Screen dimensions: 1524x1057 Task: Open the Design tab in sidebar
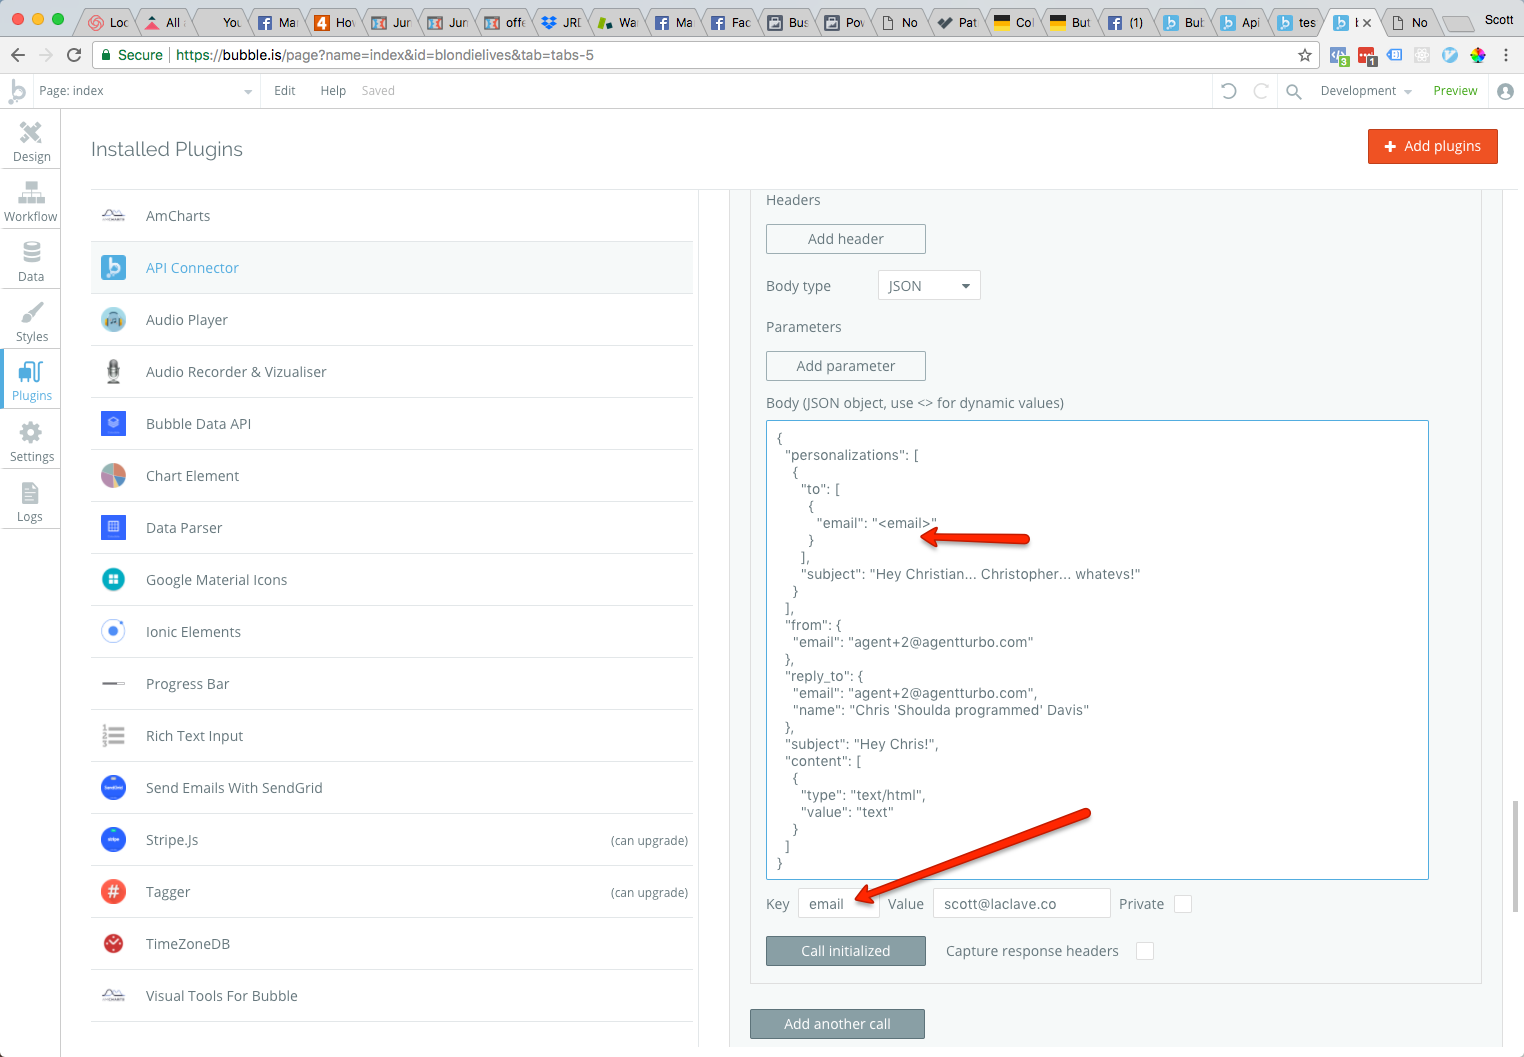tap(31, 141)
